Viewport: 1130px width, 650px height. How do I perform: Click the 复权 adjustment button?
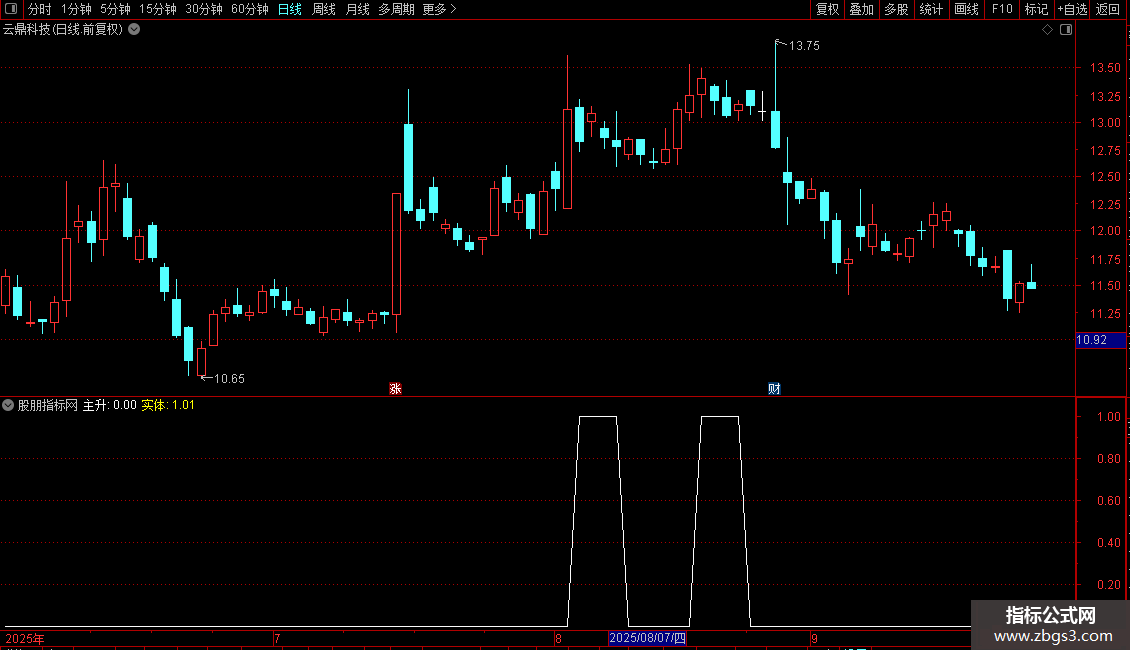coord(827,9)
